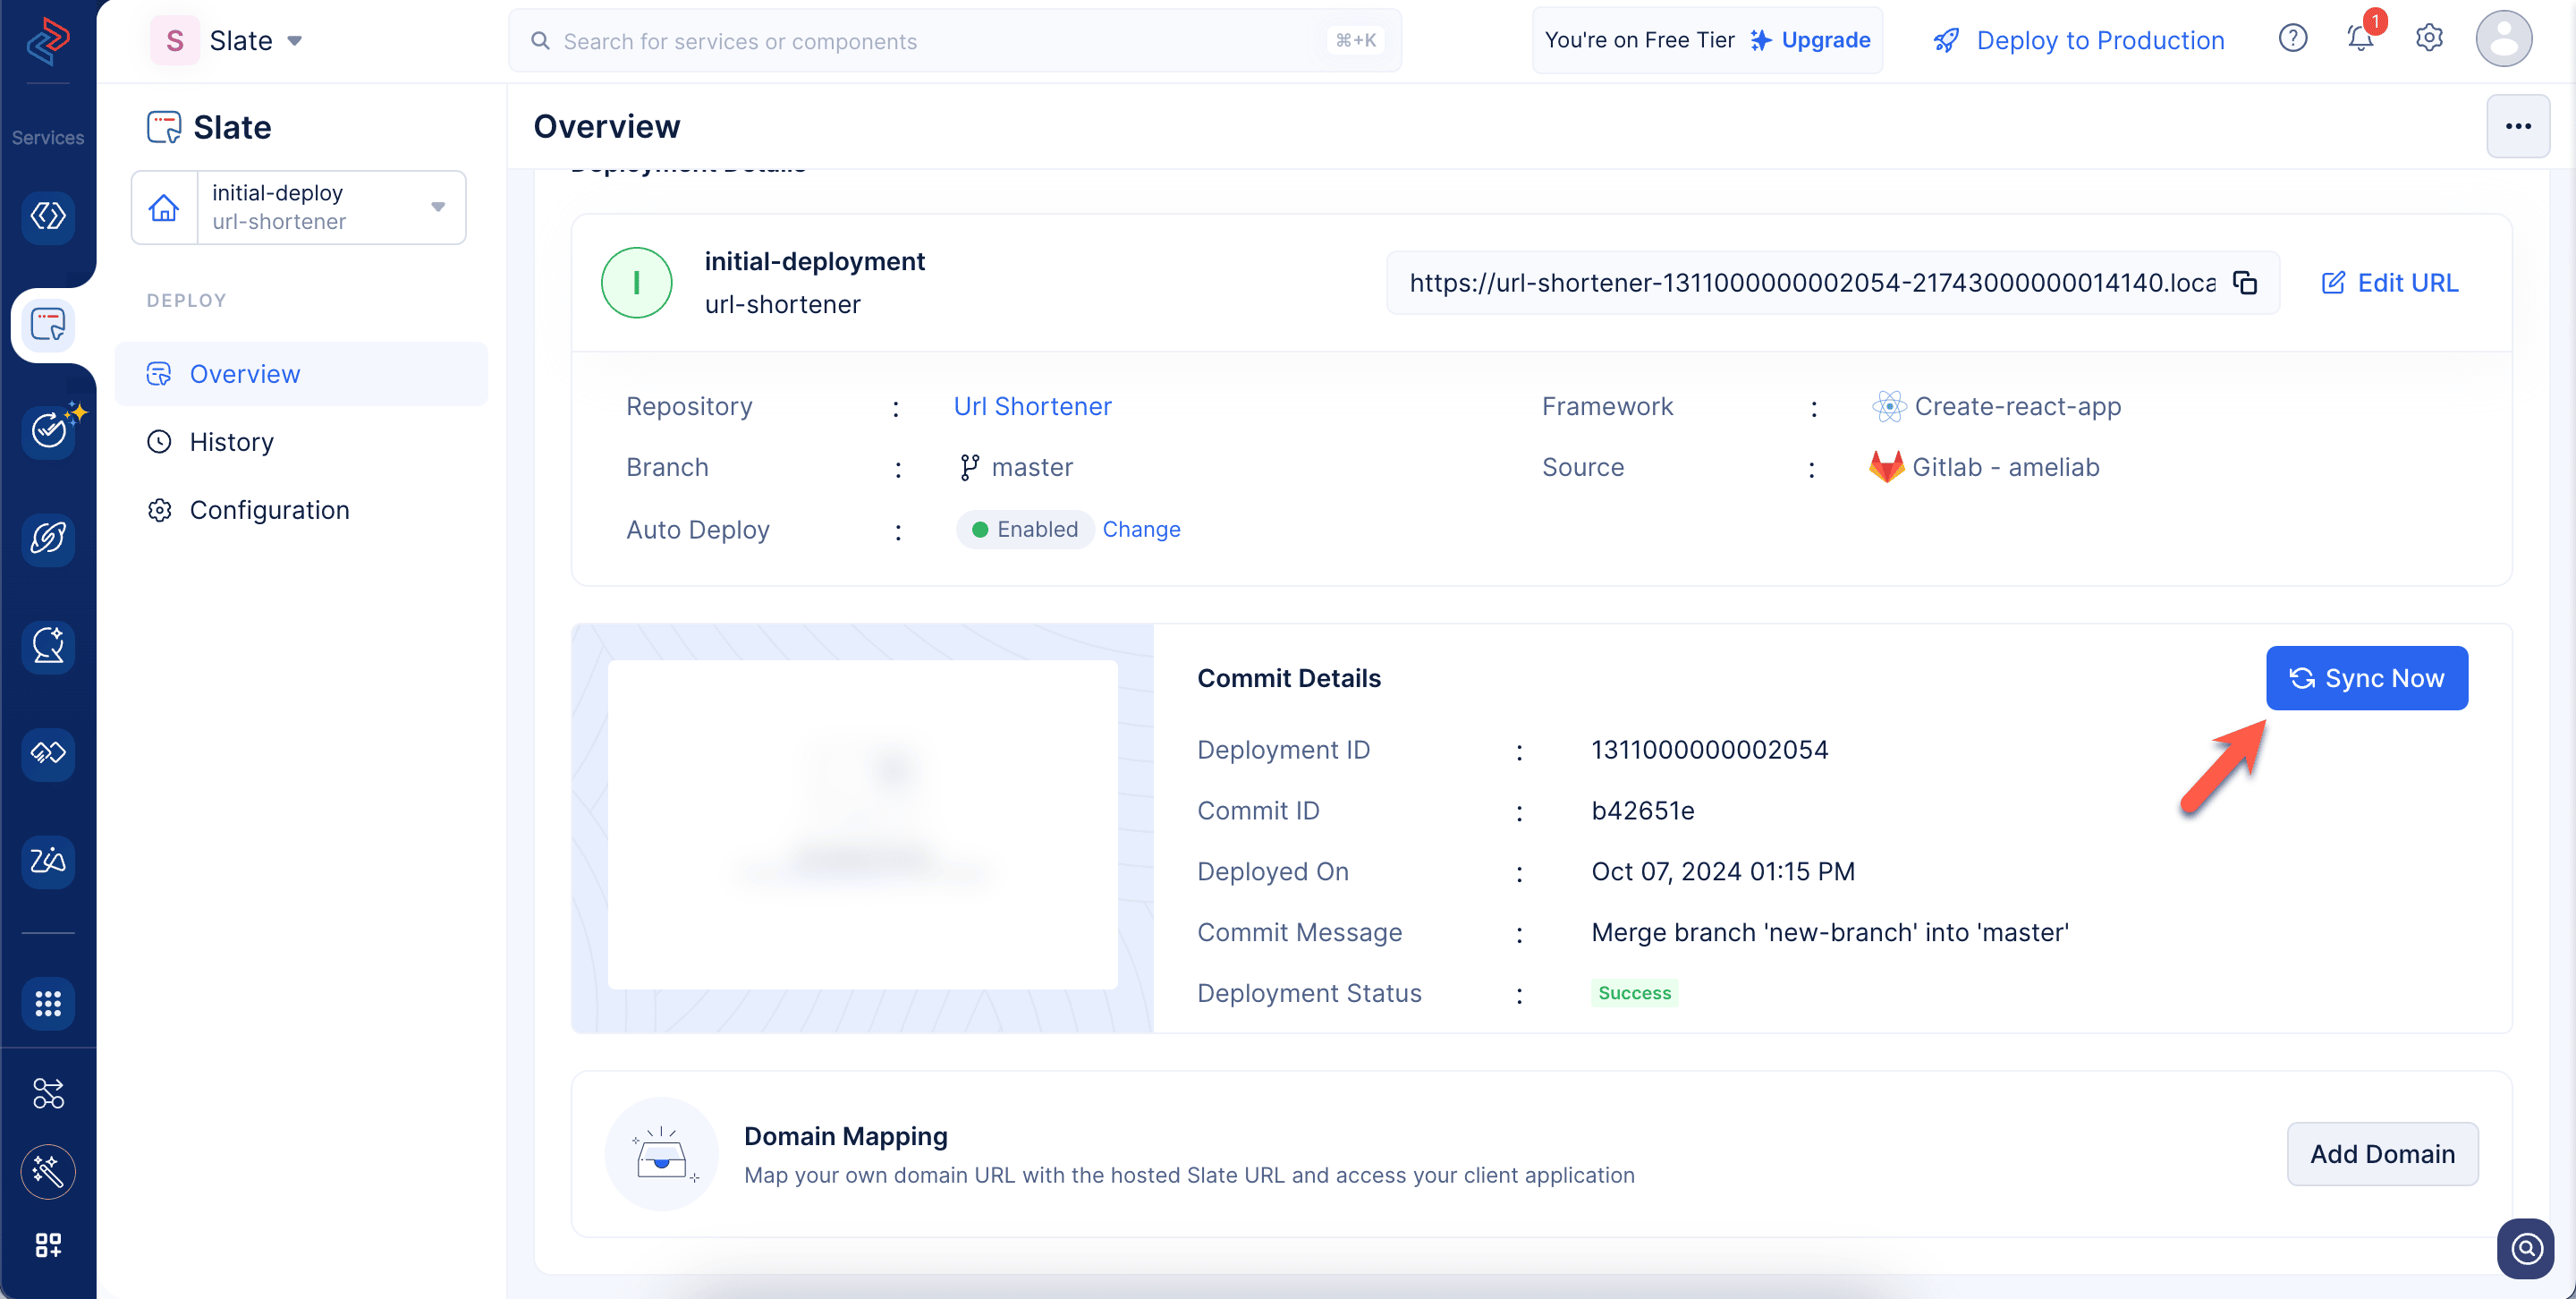Open the help question mark icon
Image resolution: width=2576 pixels, height=1299 pixels.
(x=2293, y=39)
